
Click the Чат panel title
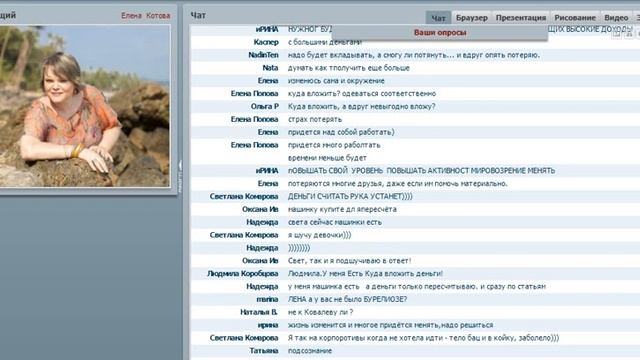pos(198,15)
